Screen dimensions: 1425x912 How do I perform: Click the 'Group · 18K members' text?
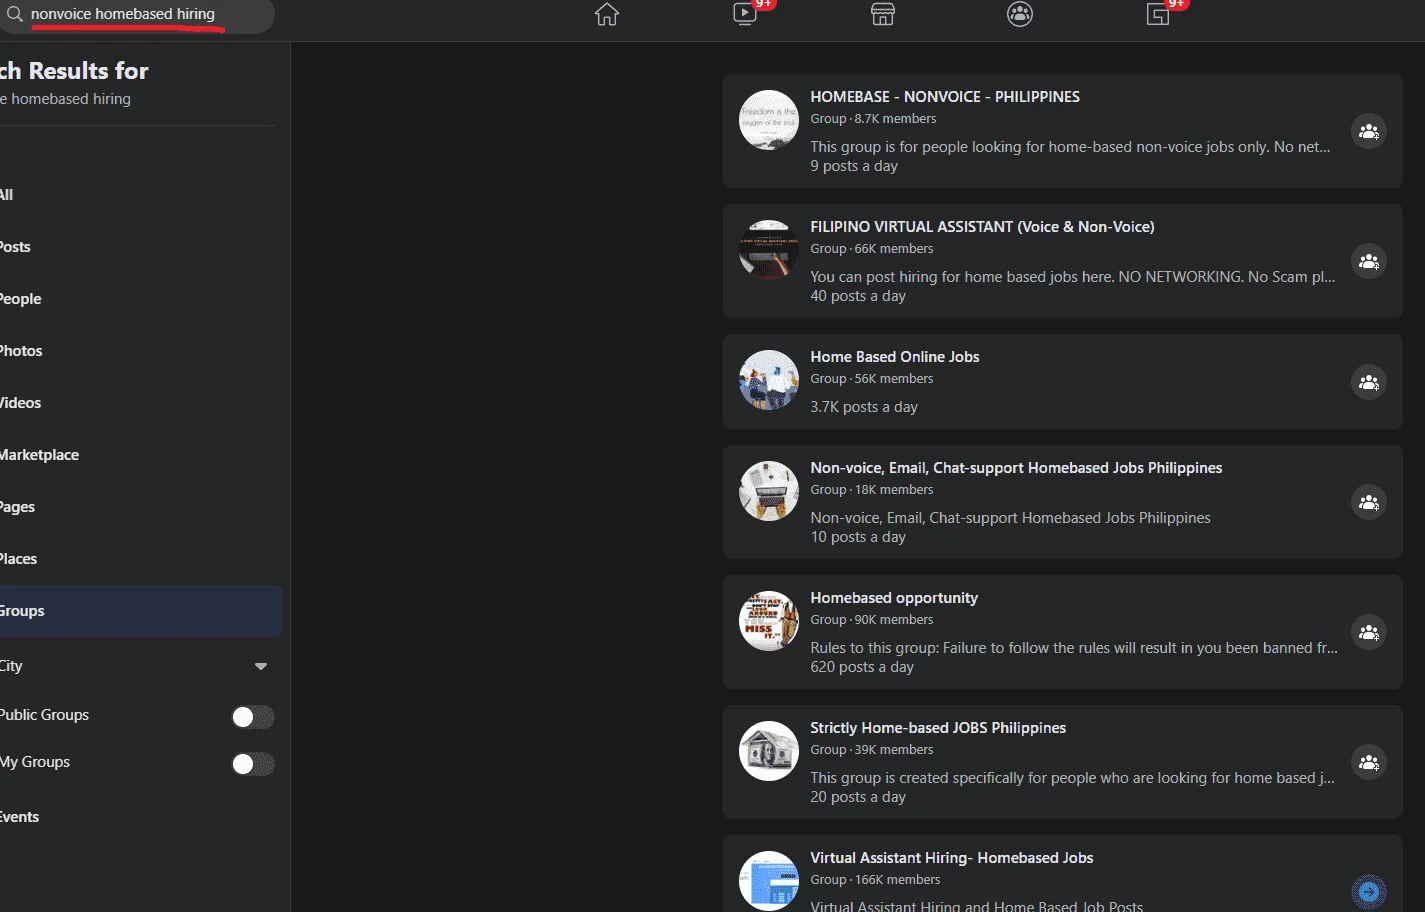tap(872, 490)
